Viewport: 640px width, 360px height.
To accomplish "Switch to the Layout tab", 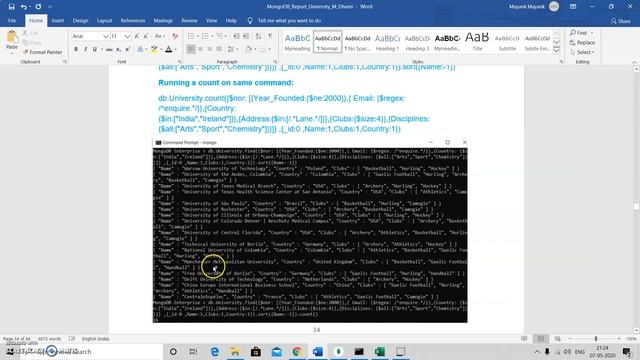I will (104, 20).
